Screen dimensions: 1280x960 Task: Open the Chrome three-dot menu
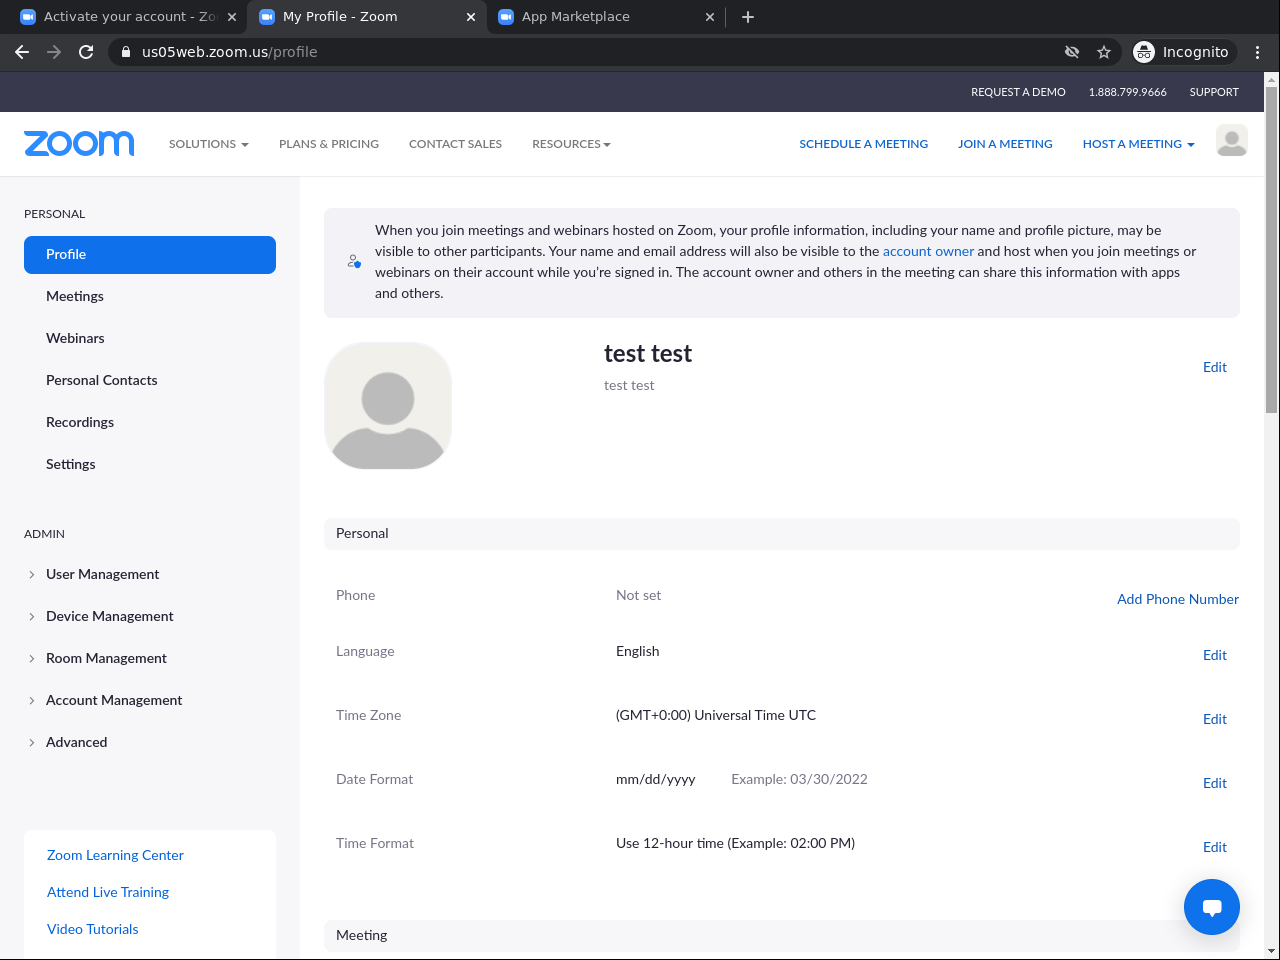click(x=1257, y=52)
